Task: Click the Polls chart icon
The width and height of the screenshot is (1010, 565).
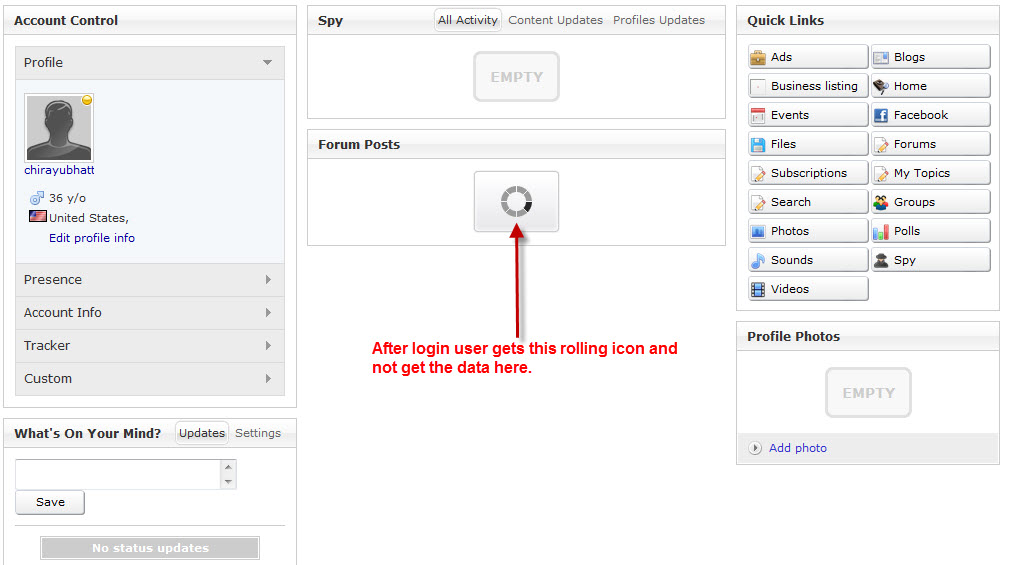Action: coord(881,231)
